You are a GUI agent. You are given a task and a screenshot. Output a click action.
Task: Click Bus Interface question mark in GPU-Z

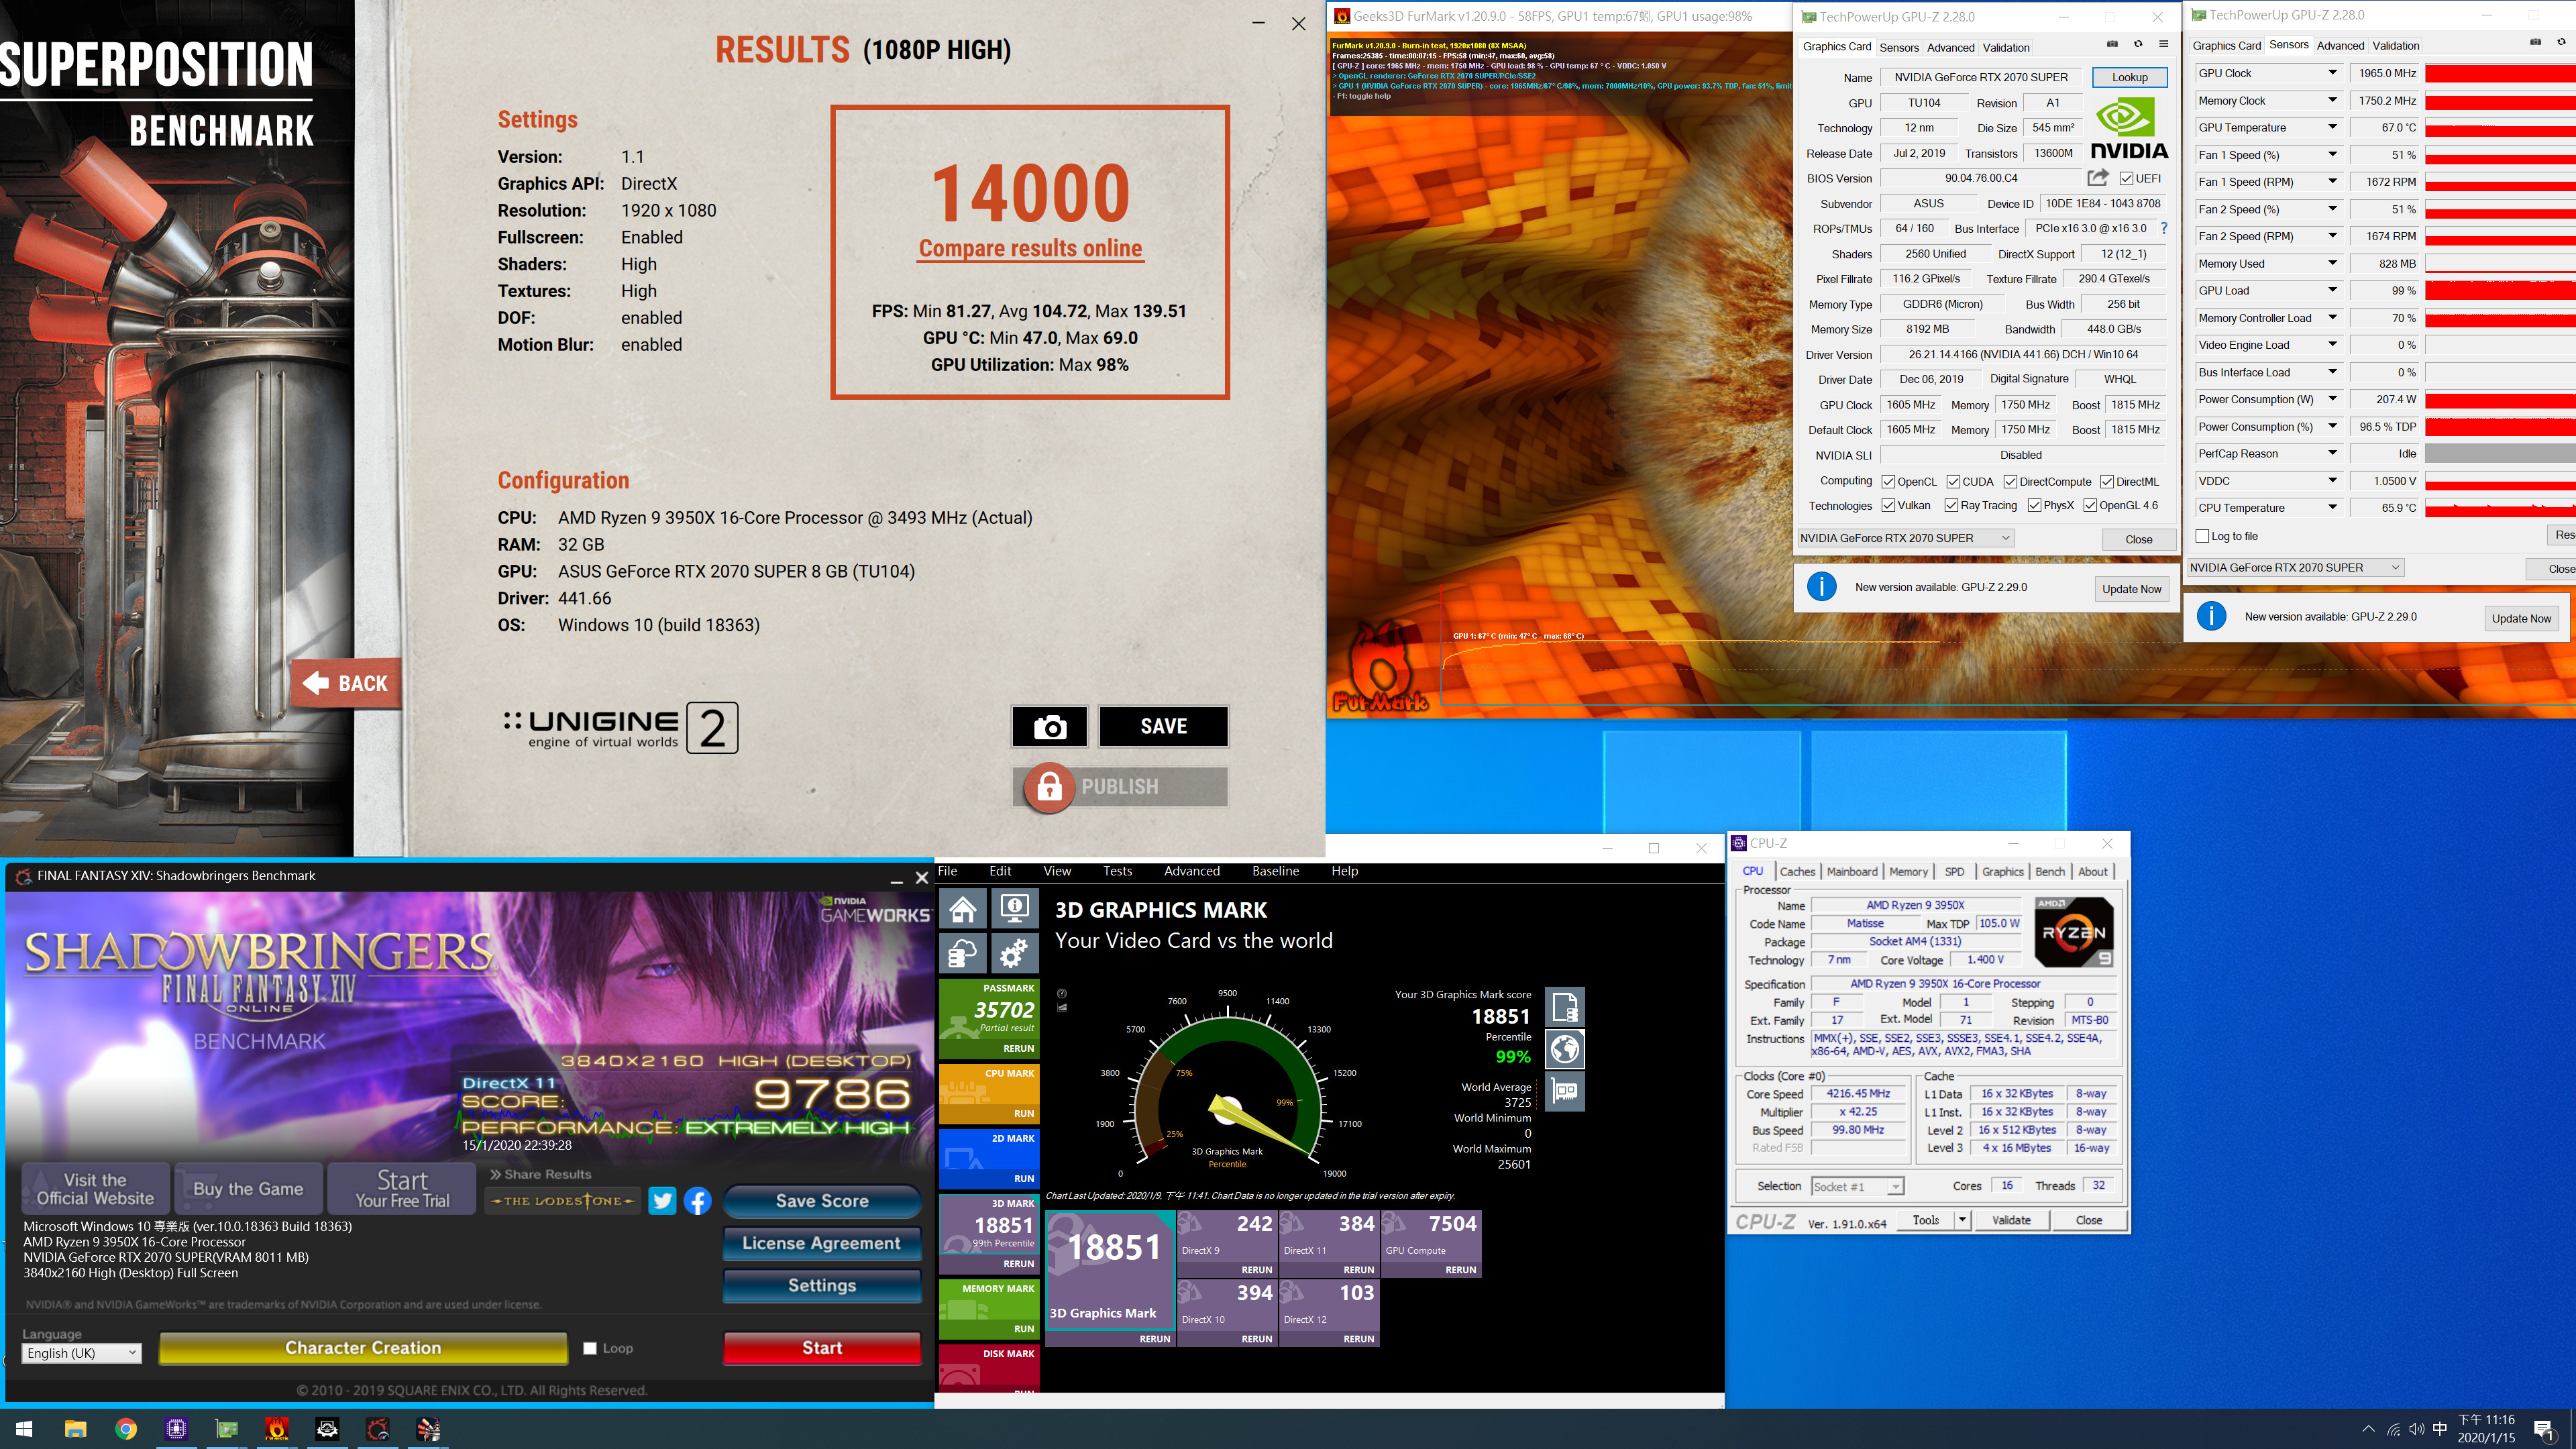point(2164,228)
